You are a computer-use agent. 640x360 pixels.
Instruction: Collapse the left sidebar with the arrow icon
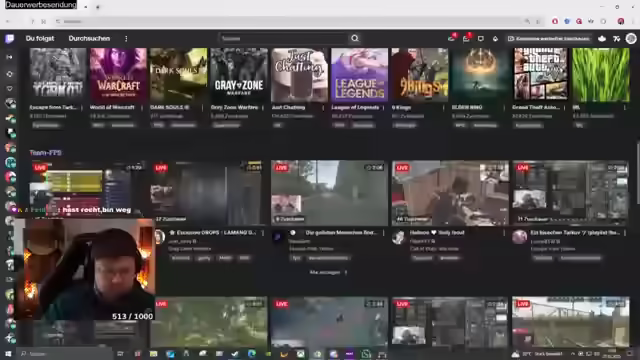9,57
